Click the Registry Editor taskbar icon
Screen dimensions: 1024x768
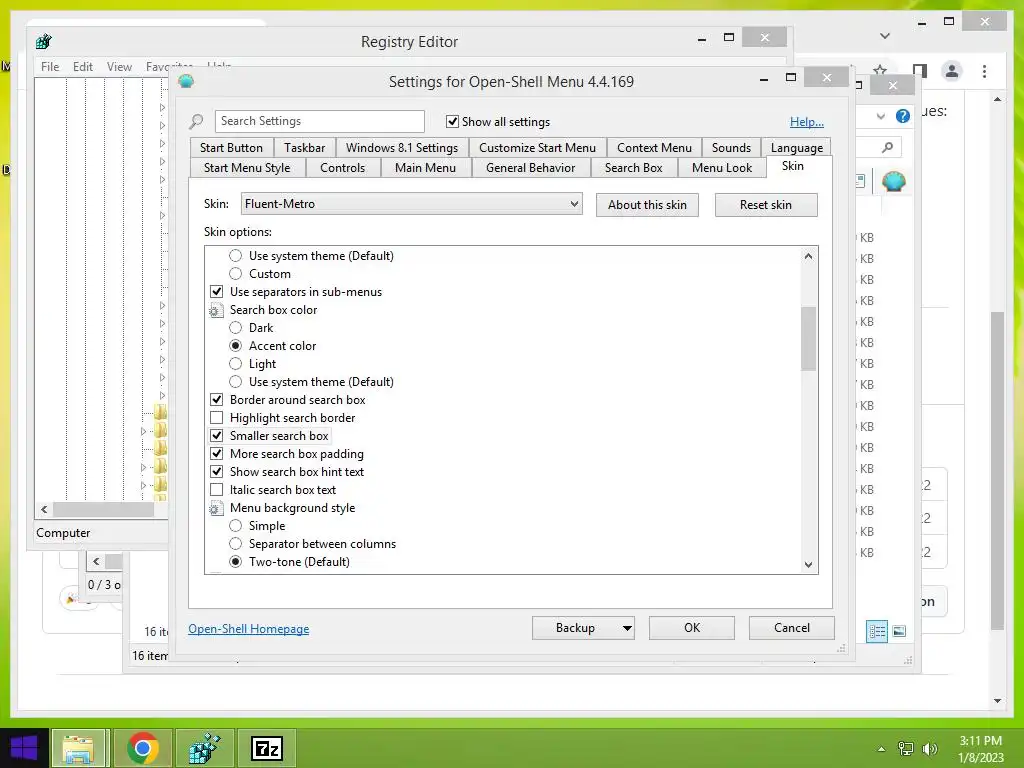tap(204, 748)
